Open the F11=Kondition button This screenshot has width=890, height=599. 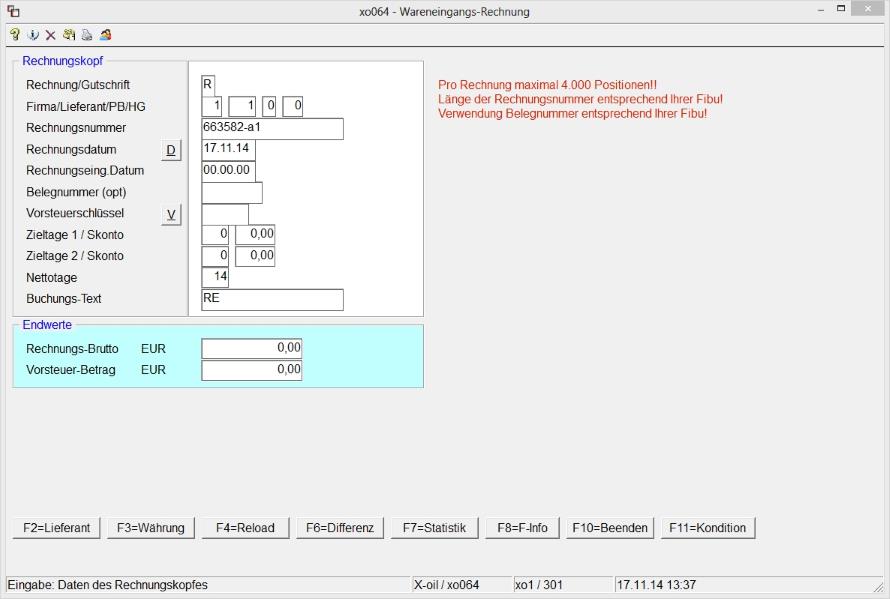pyautogui.click(x=707, y=528)
